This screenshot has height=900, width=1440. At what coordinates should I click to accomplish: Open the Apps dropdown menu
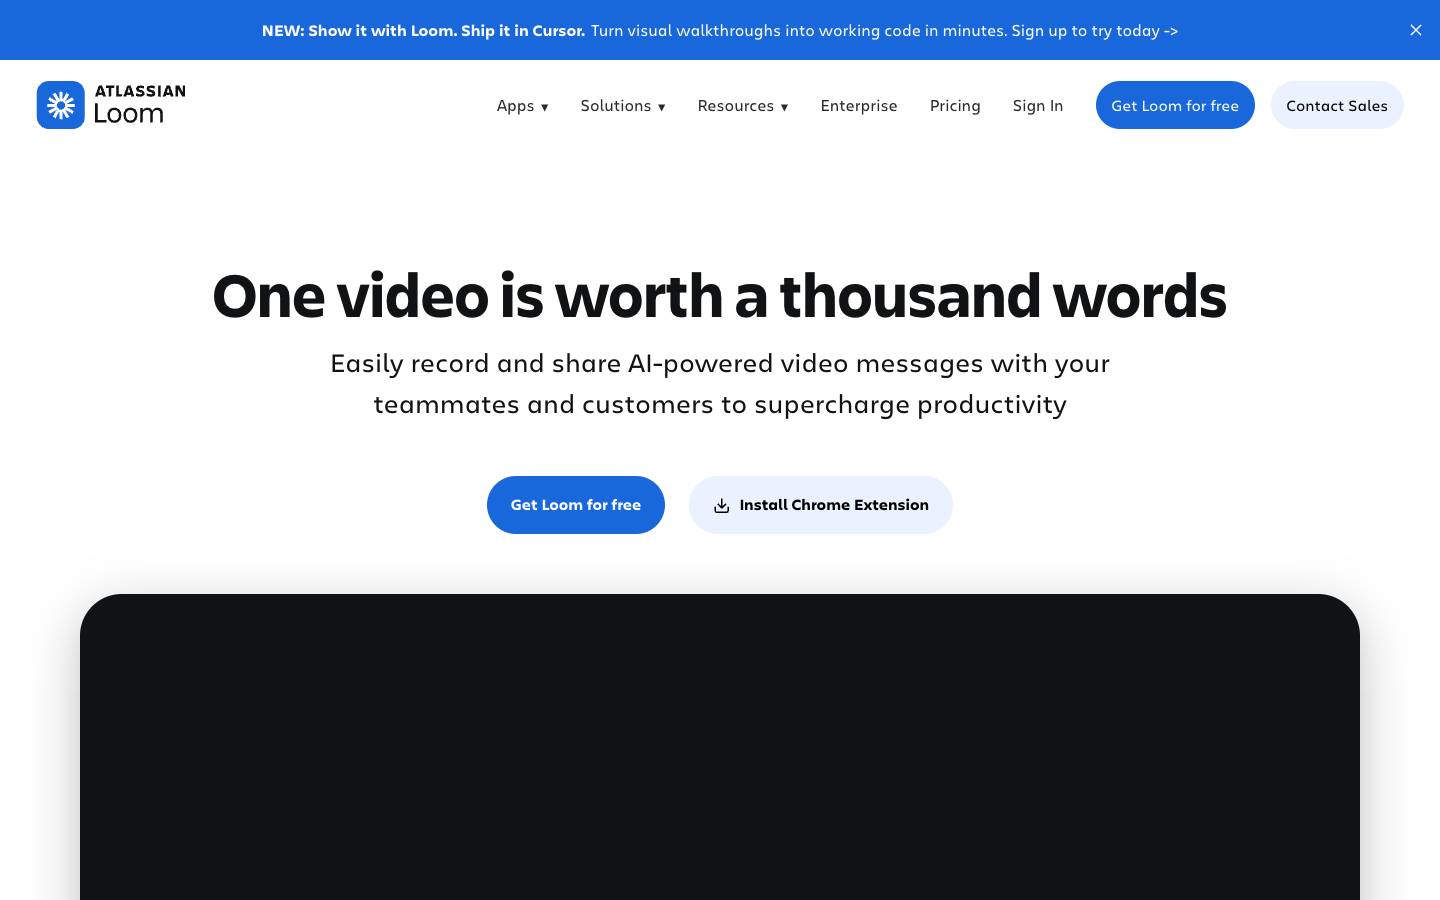tap(522, 105)
